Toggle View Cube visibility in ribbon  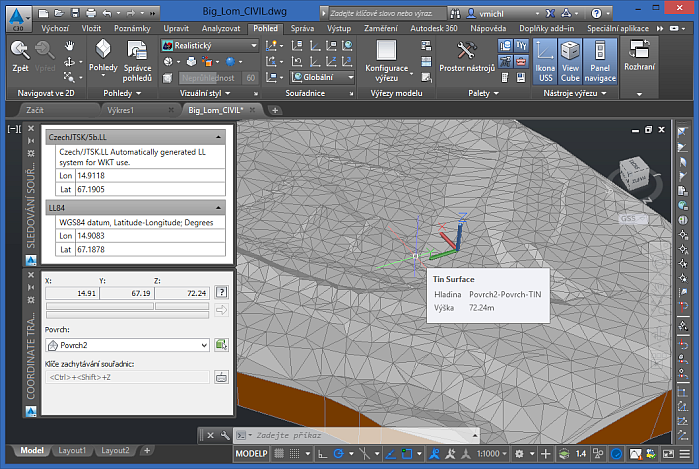click(x=570, y=62)
